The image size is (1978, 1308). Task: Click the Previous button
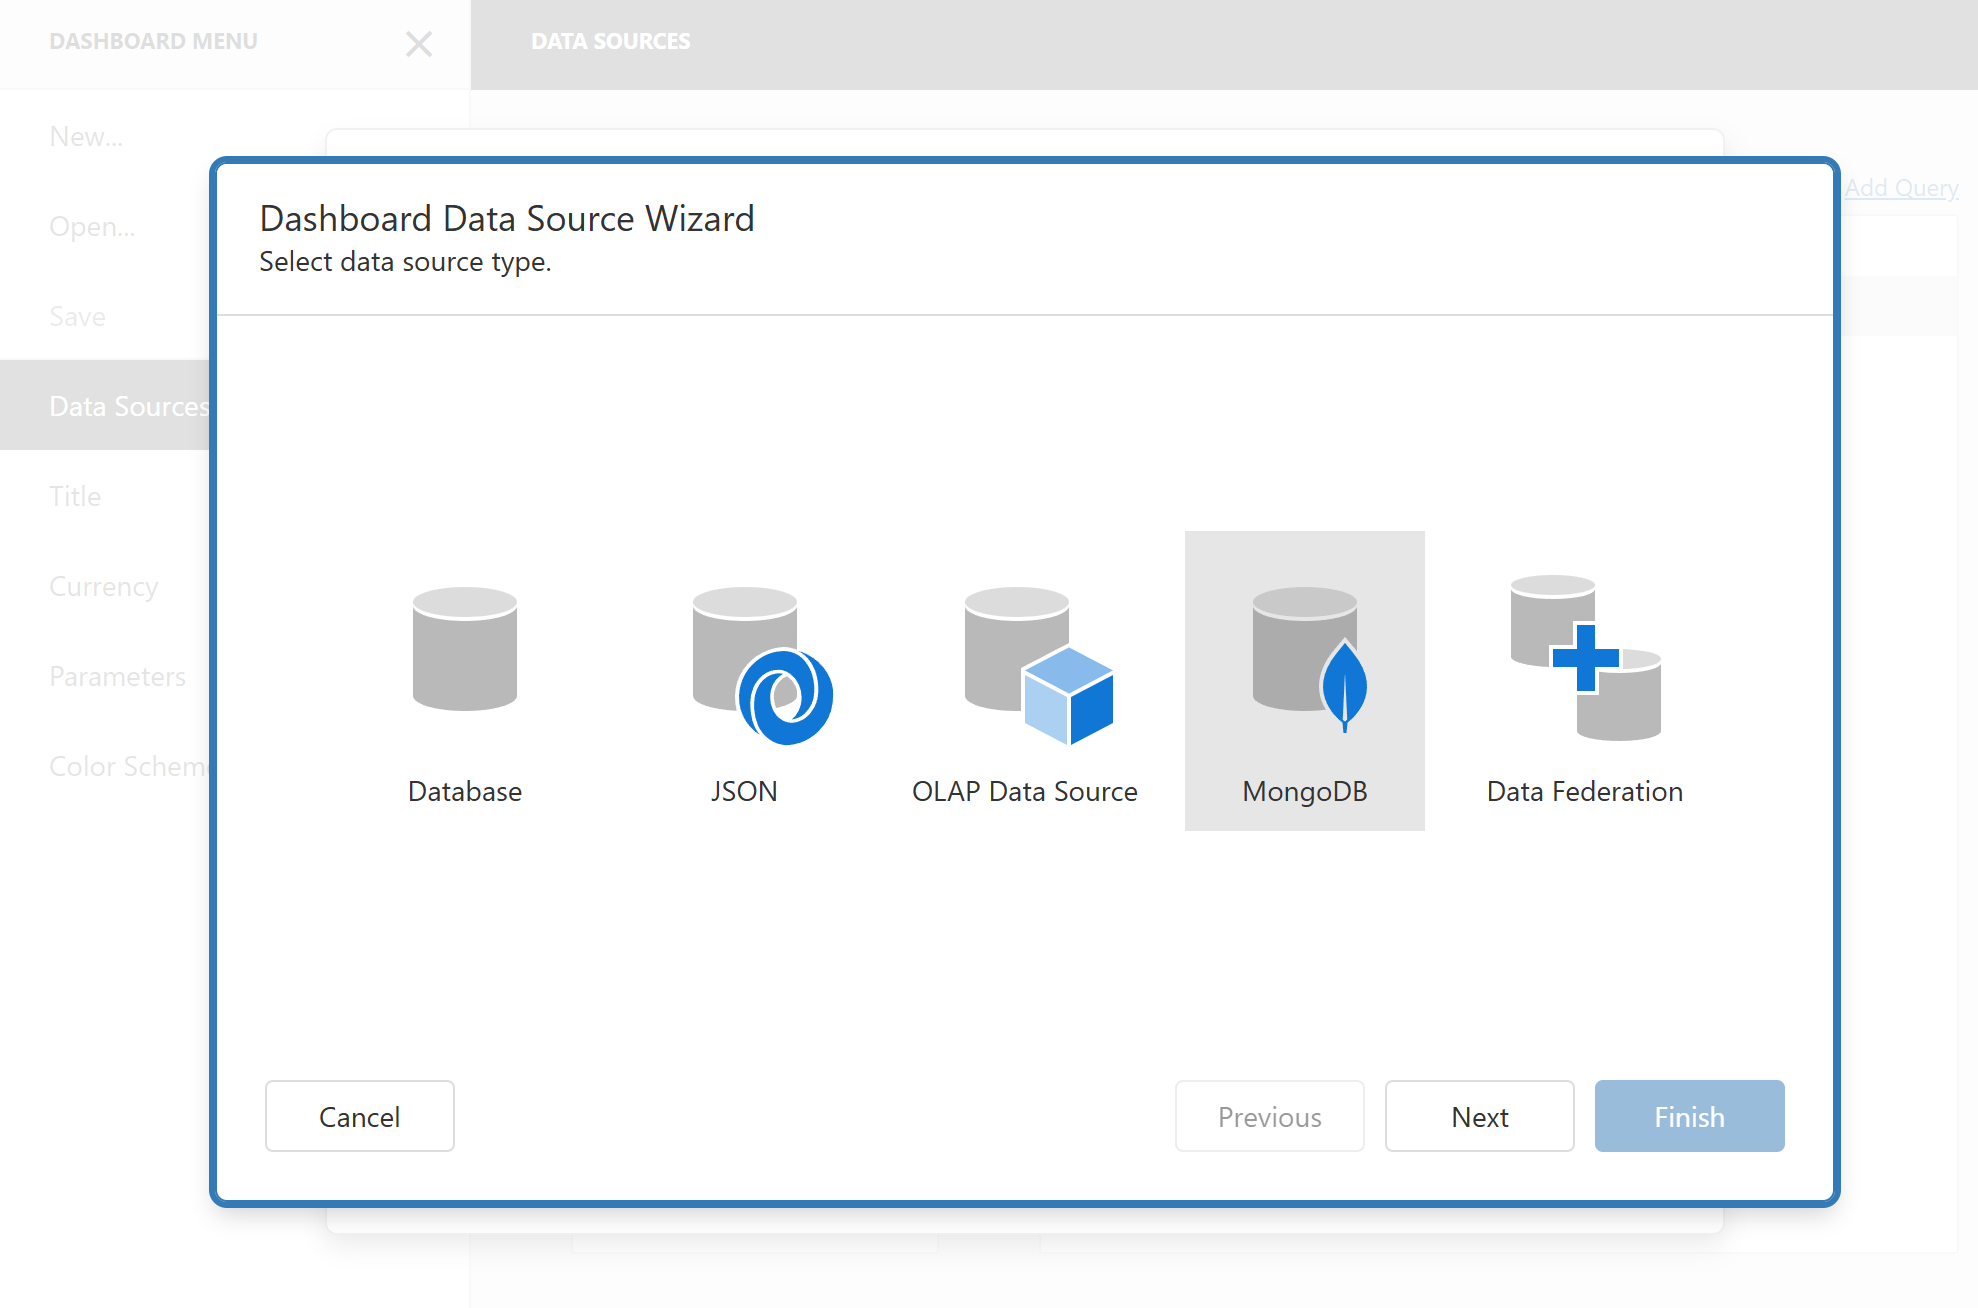(1269, 1116)
